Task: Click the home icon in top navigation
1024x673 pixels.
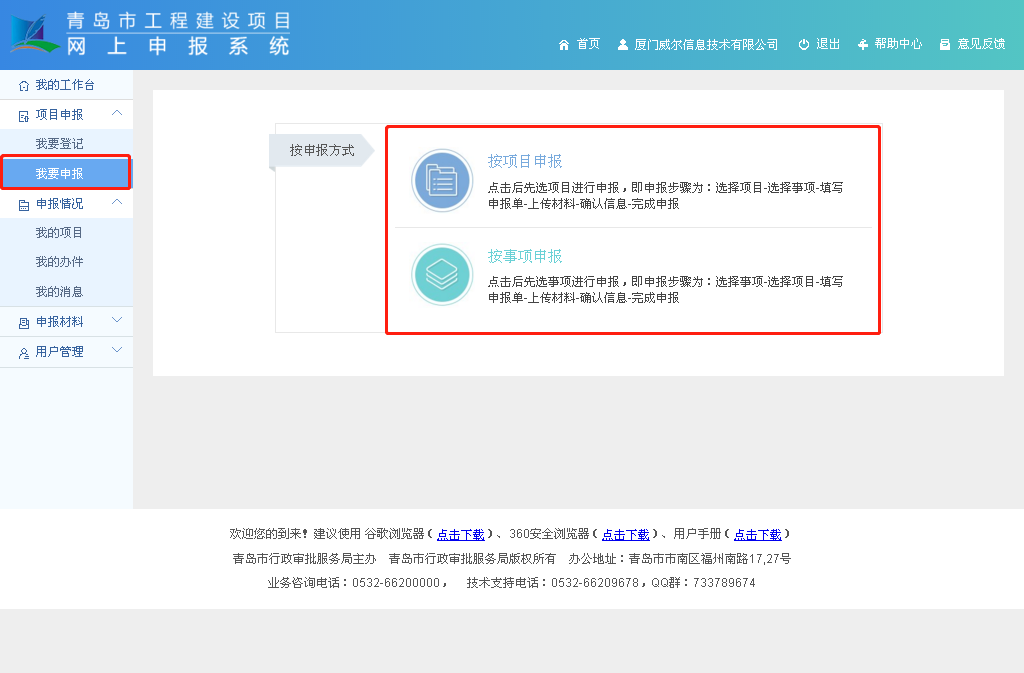Action: coord(564,45)
